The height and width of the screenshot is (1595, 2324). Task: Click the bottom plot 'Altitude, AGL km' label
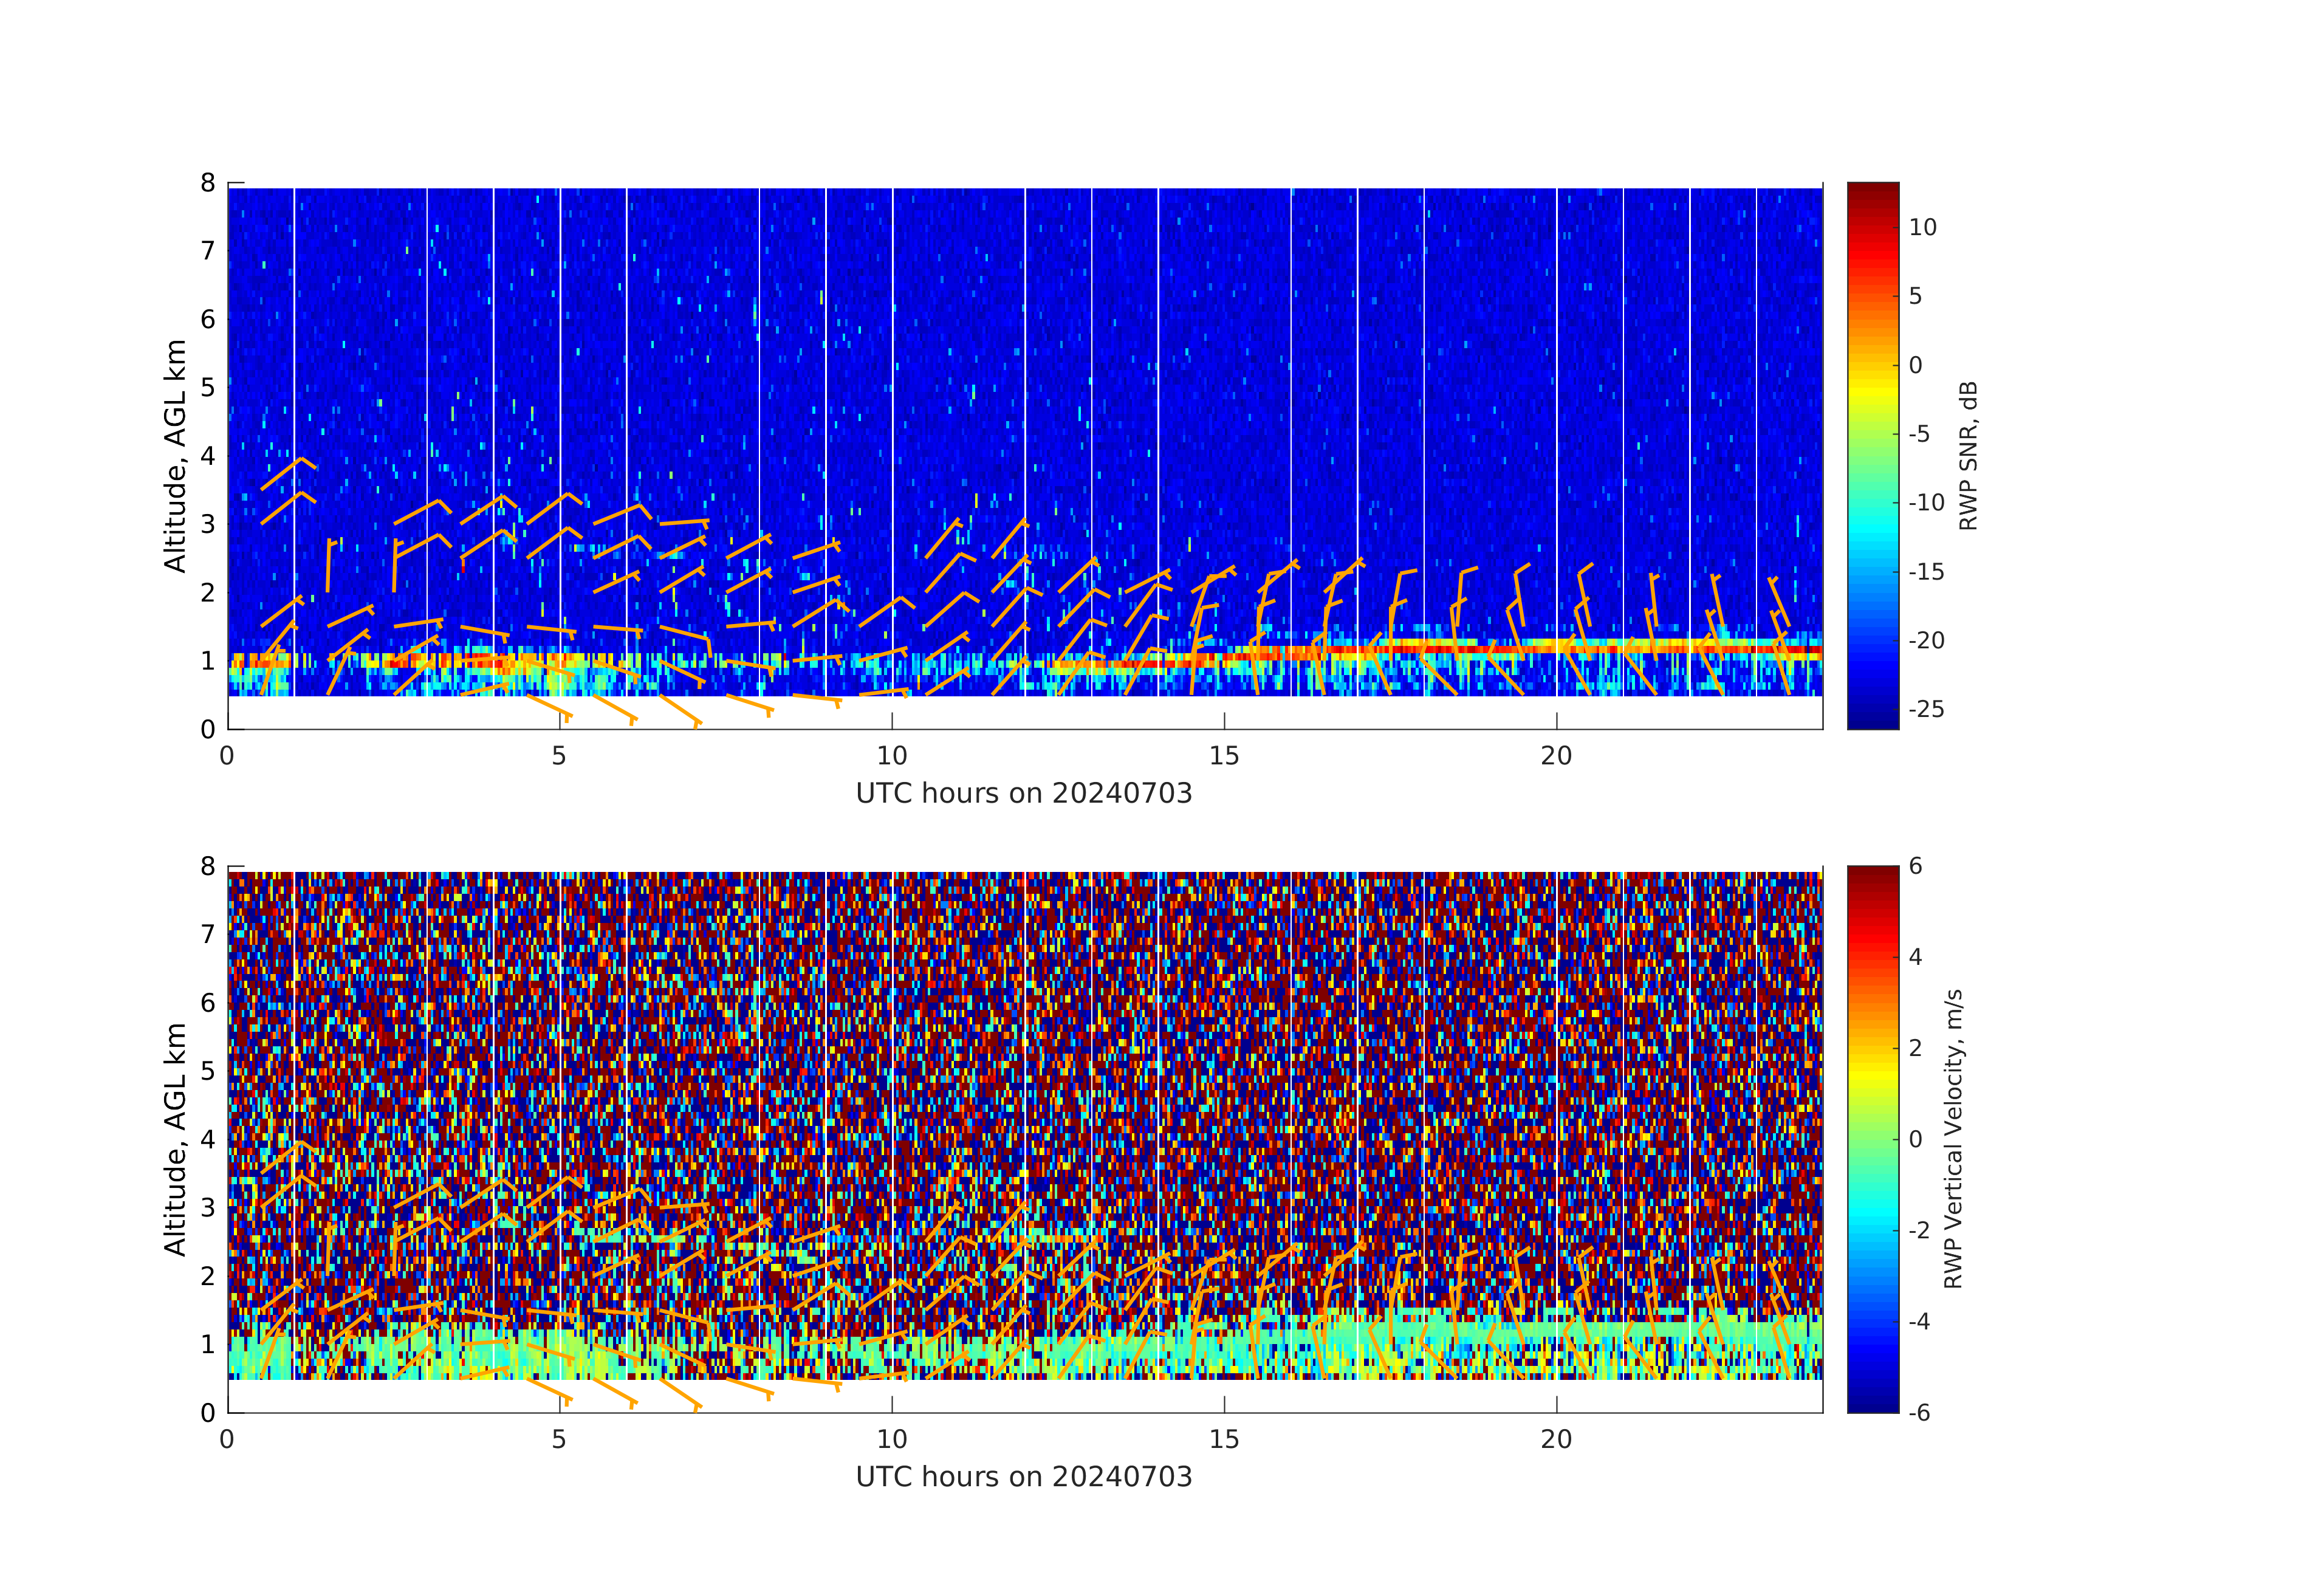(175, 1139)
